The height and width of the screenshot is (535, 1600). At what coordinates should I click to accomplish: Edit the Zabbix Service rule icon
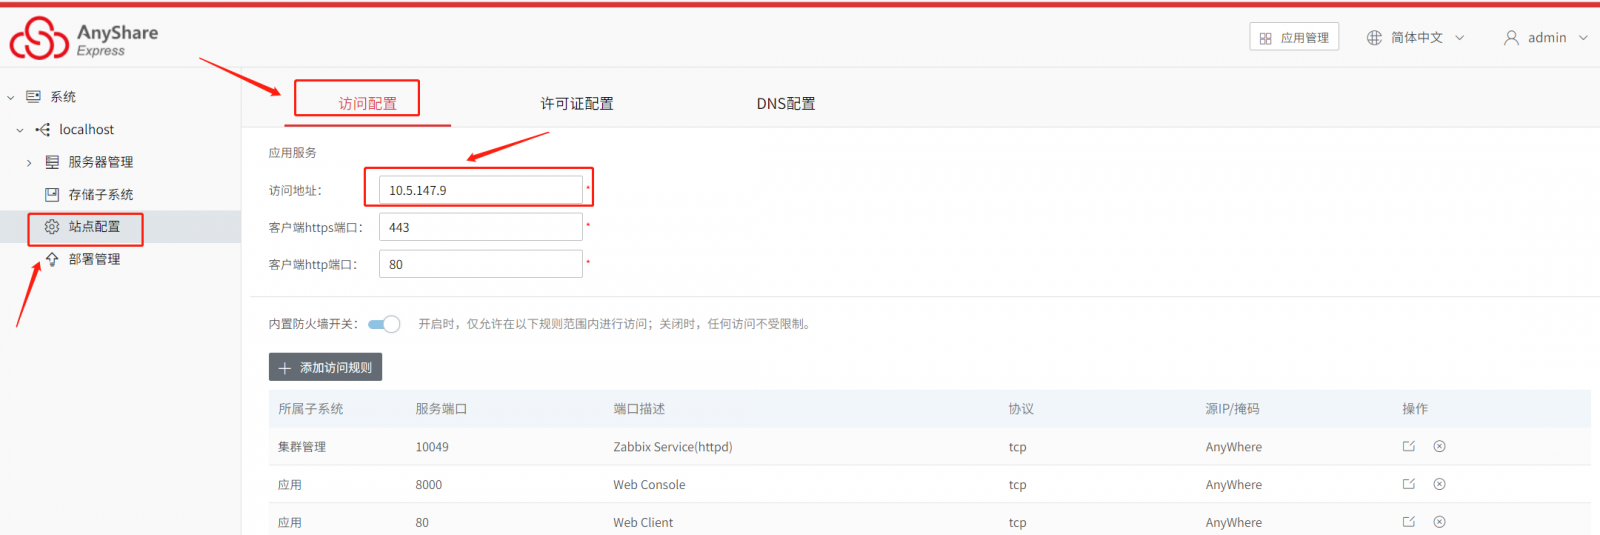(1409, 446)
